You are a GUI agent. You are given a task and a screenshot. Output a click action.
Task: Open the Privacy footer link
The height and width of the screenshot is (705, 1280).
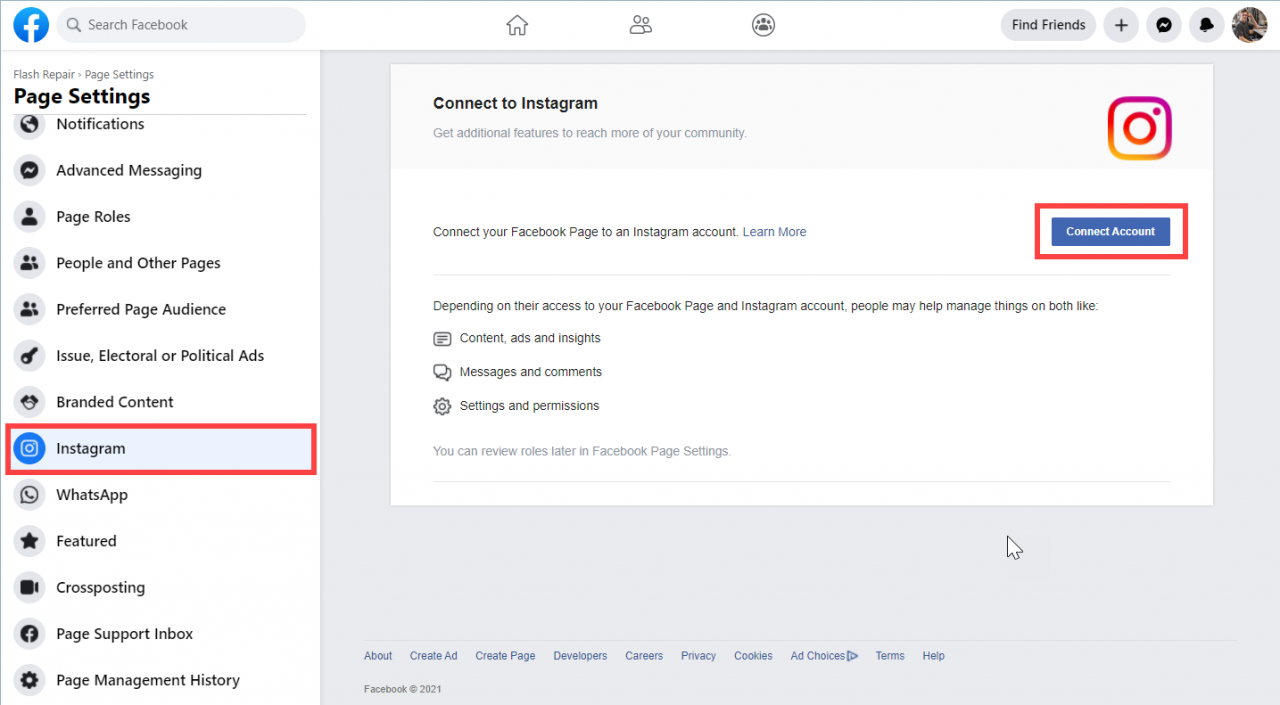(698, 656)
